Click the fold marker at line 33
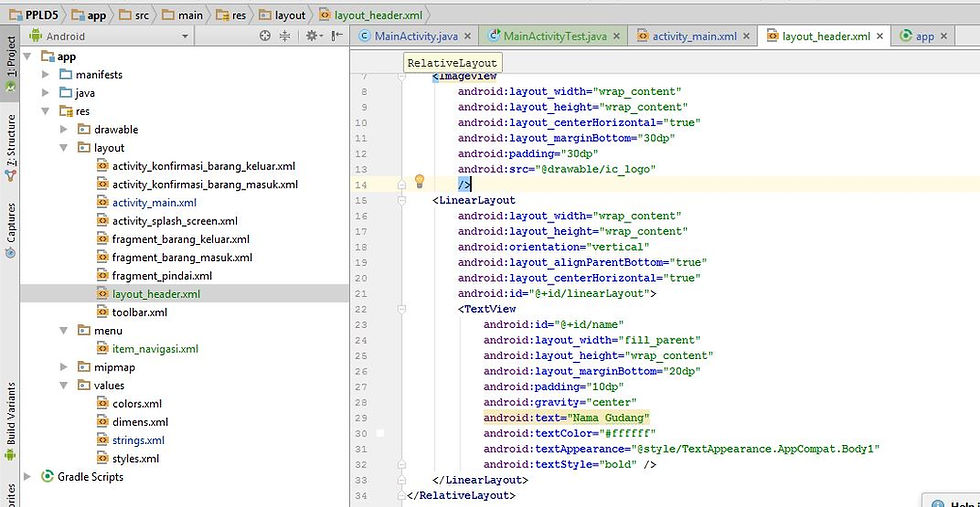The height and width of the screenshot is (507, 980). click(x=401, y=480)
